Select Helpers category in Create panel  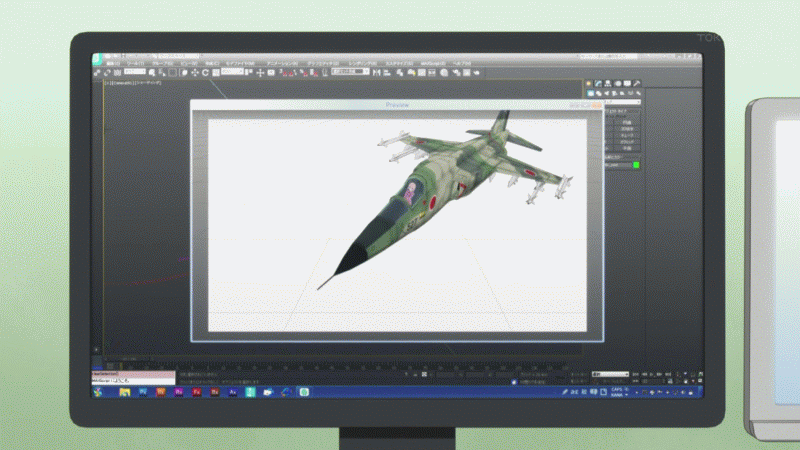click(x=622, y=93)
